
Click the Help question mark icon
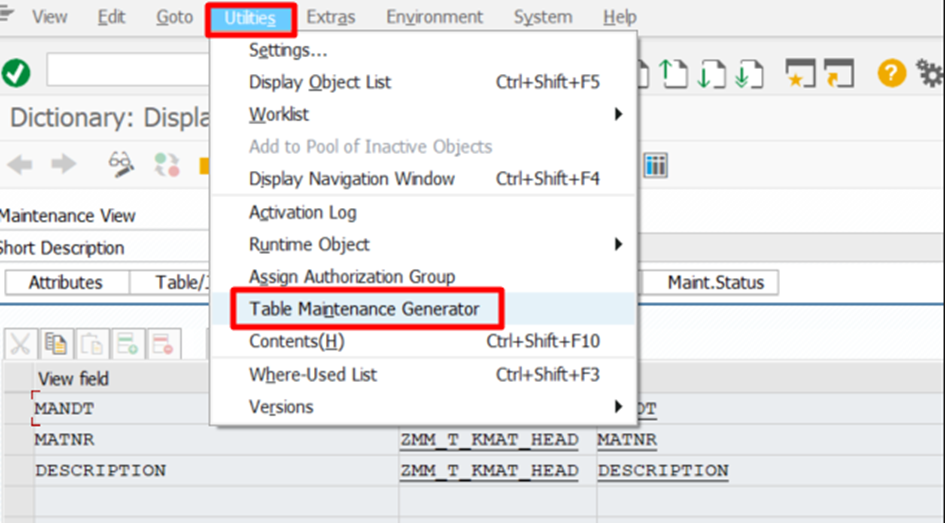click(891, 72)
